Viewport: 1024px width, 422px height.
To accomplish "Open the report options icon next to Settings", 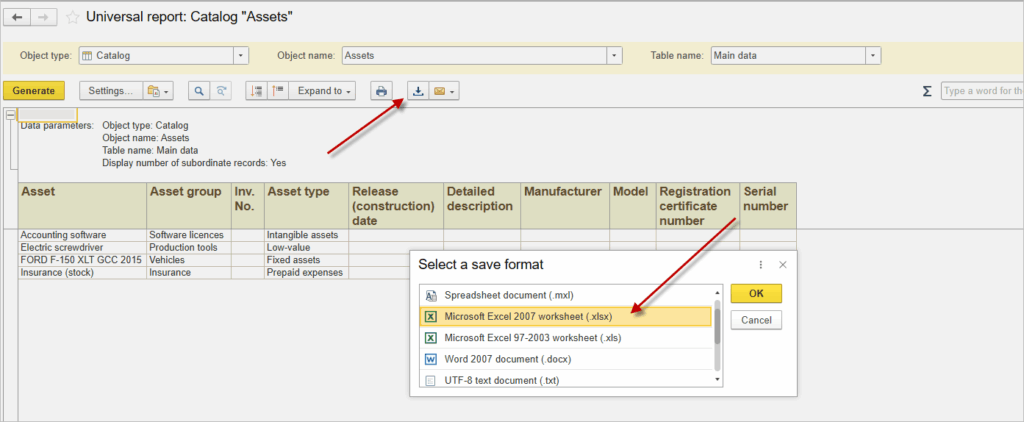I will (x=159, y=91).
